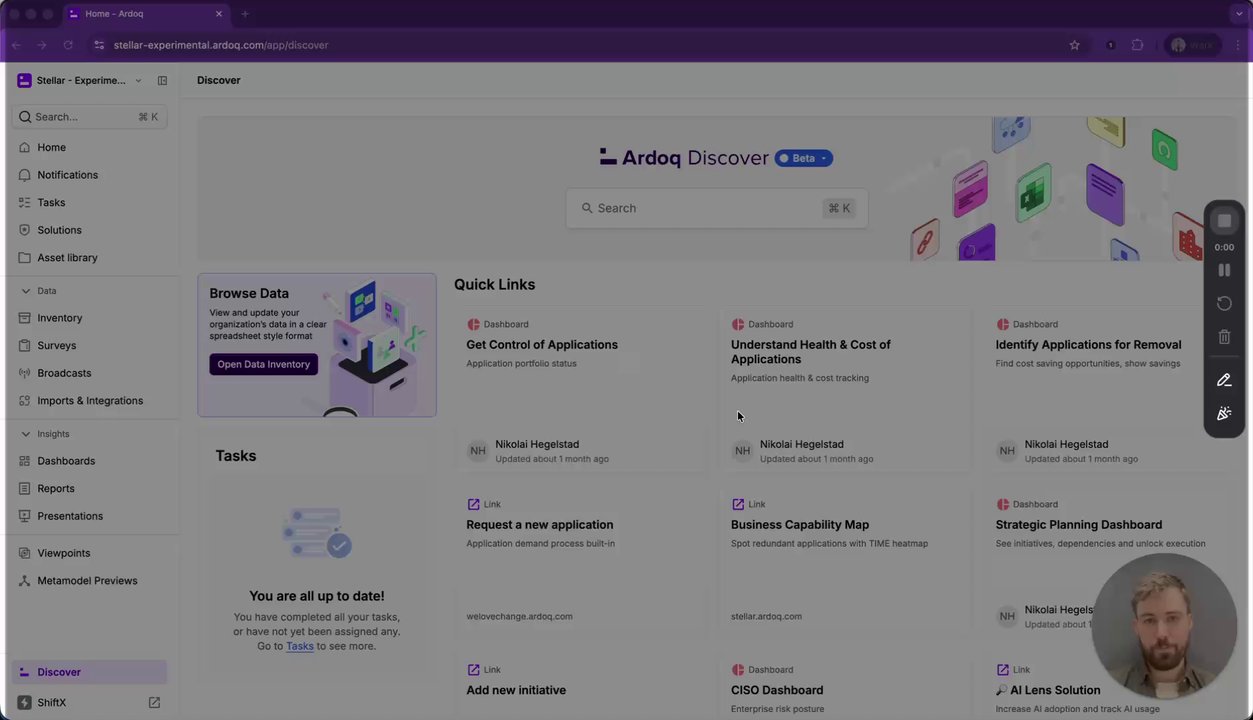The image size is (1253, 720).
Task: Click link icon on Request a new application
Action: click(473, 504)
